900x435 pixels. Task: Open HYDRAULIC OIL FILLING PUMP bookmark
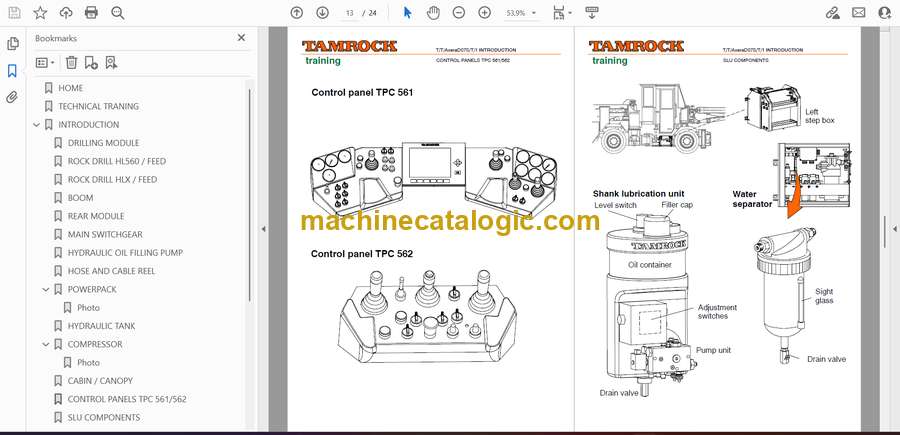tap(125, 253)
